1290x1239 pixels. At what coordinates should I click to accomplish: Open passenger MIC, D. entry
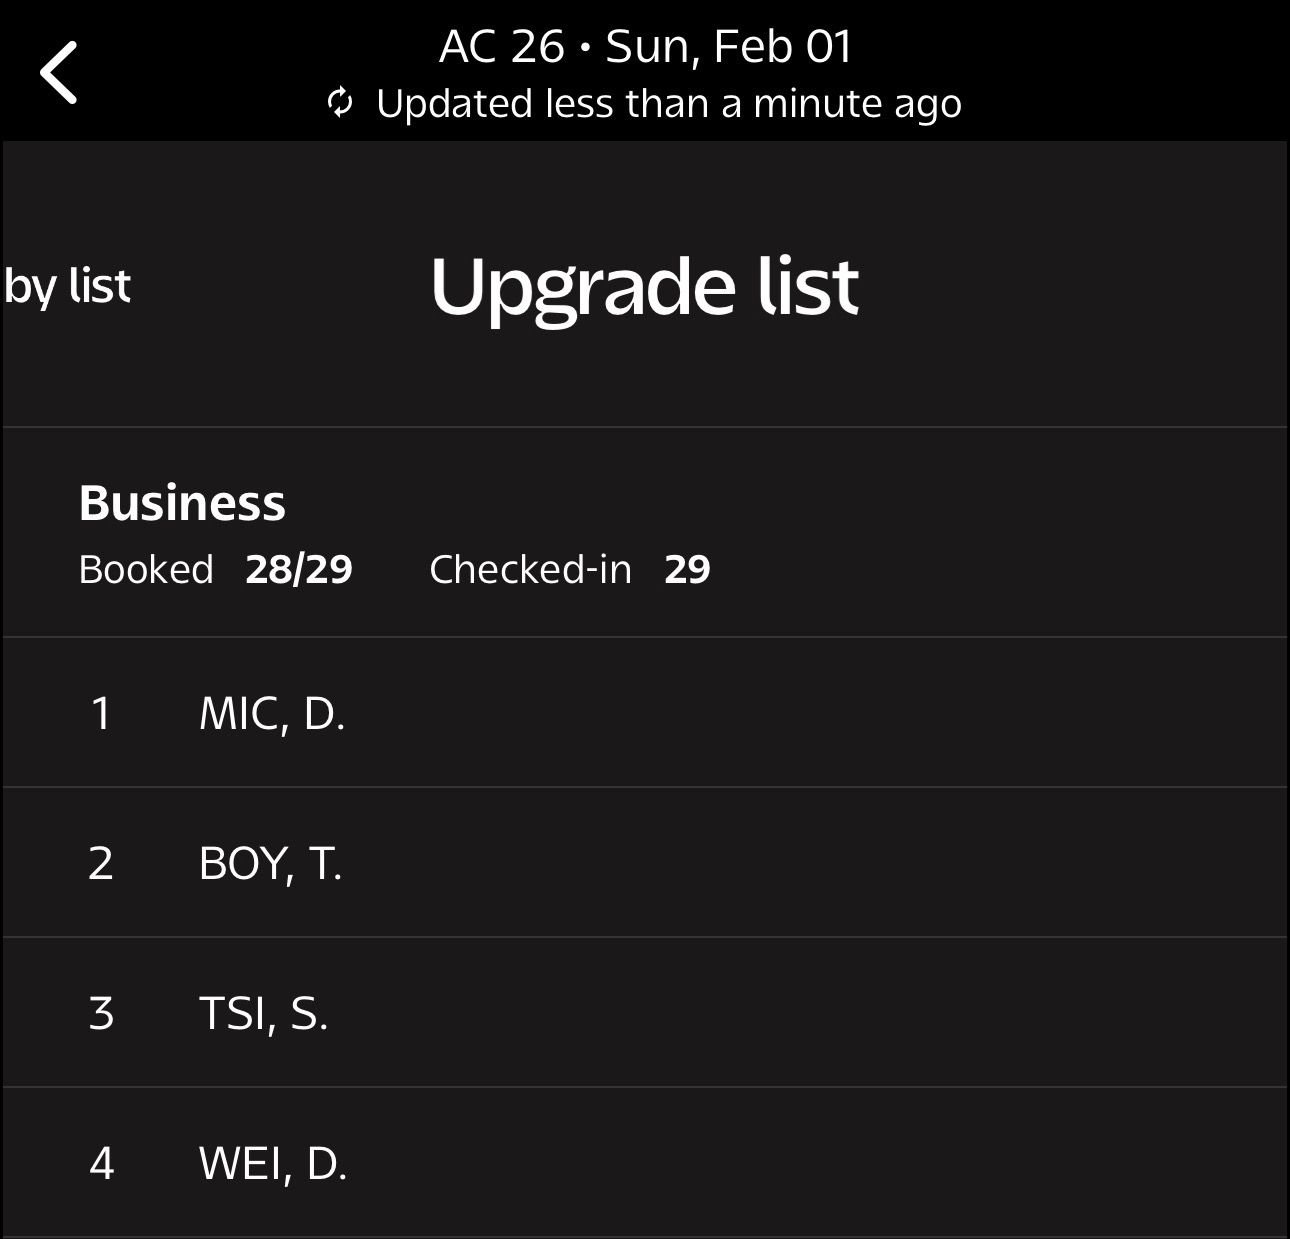point(272,713)
